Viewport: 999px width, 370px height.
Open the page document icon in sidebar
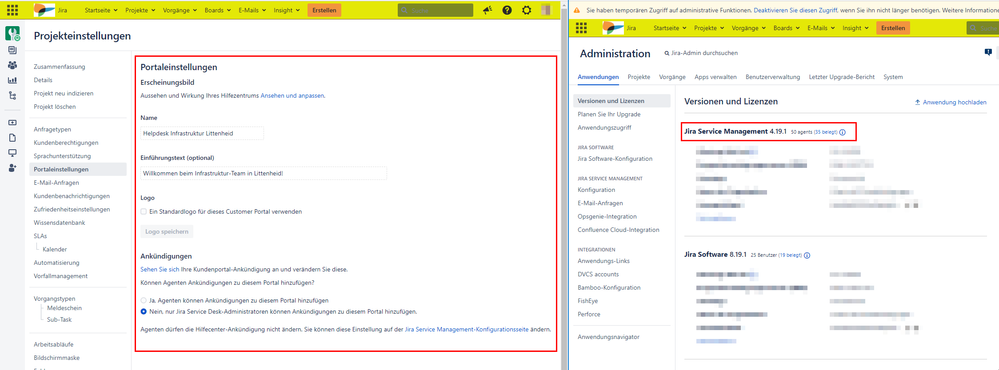13,138
